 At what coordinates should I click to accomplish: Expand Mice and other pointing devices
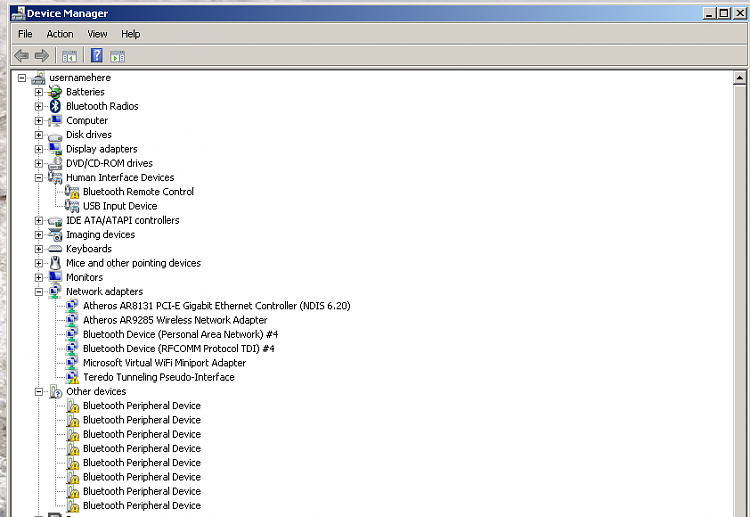click(x=39, y=263)
